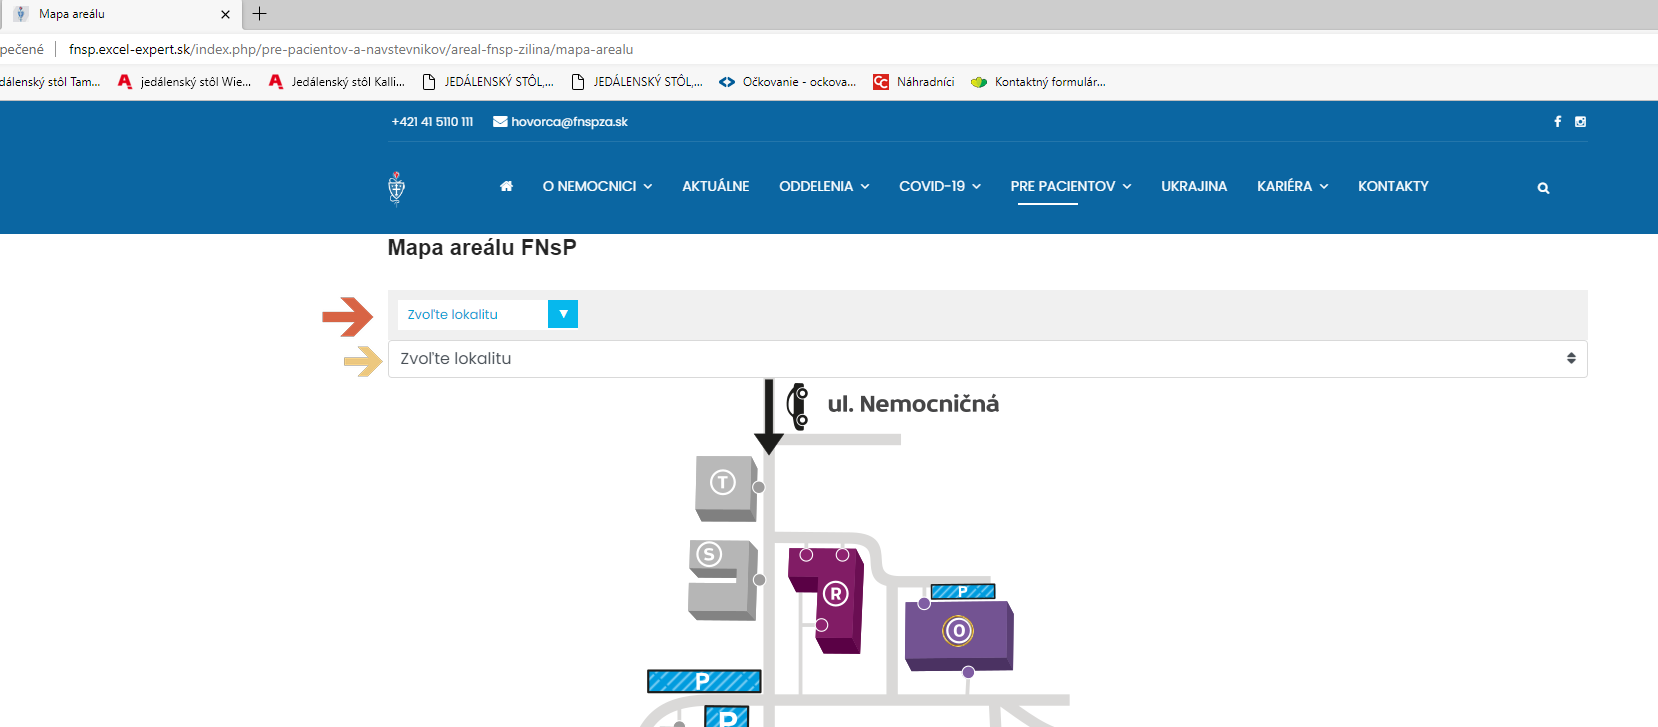Image resolution: width=1658 pixels, height=727 pixels.
Task: Switch to the Mapa areálu browser tab
Action: pyautogui.click(x=120, y=14)
